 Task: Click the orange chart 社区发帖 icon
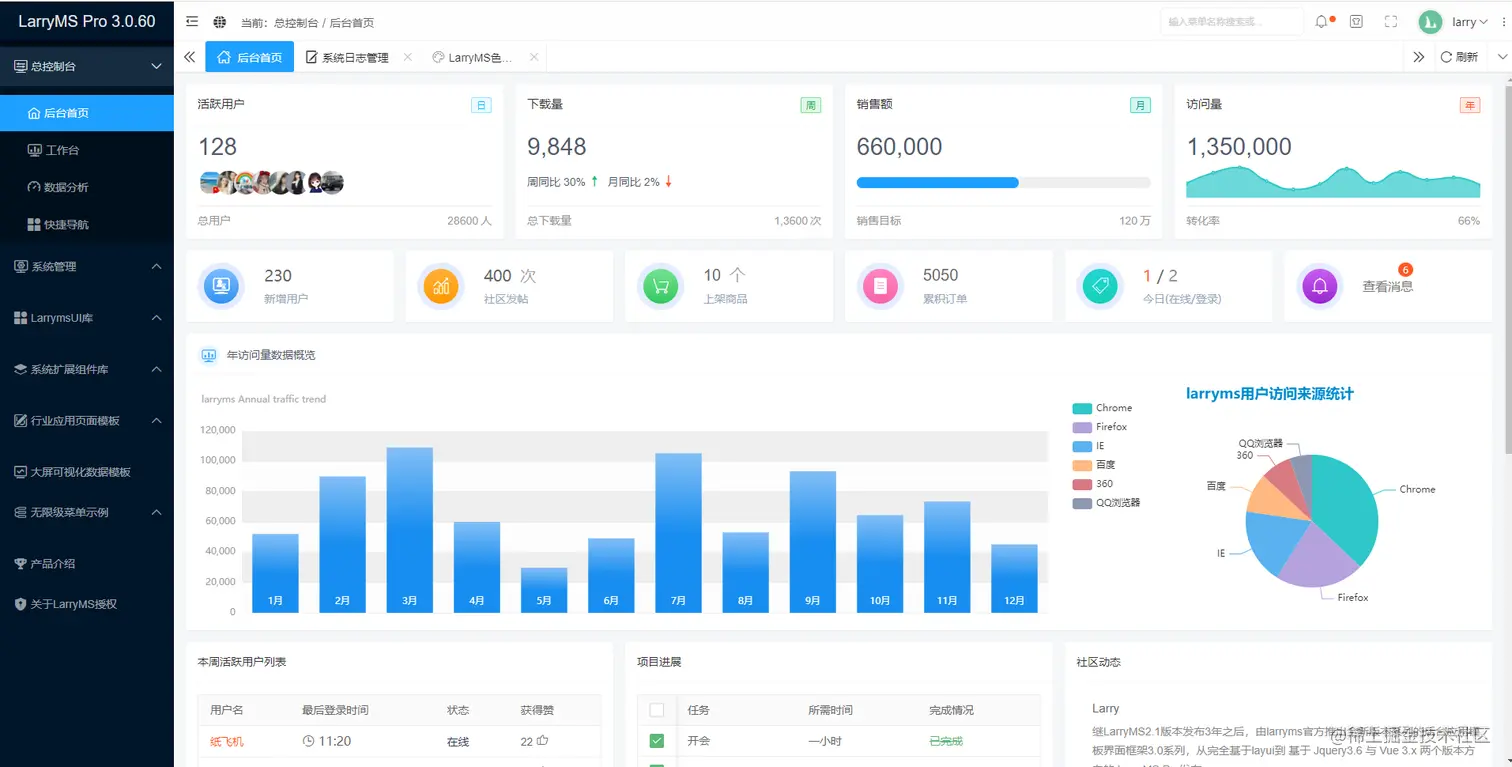[441, 286]
